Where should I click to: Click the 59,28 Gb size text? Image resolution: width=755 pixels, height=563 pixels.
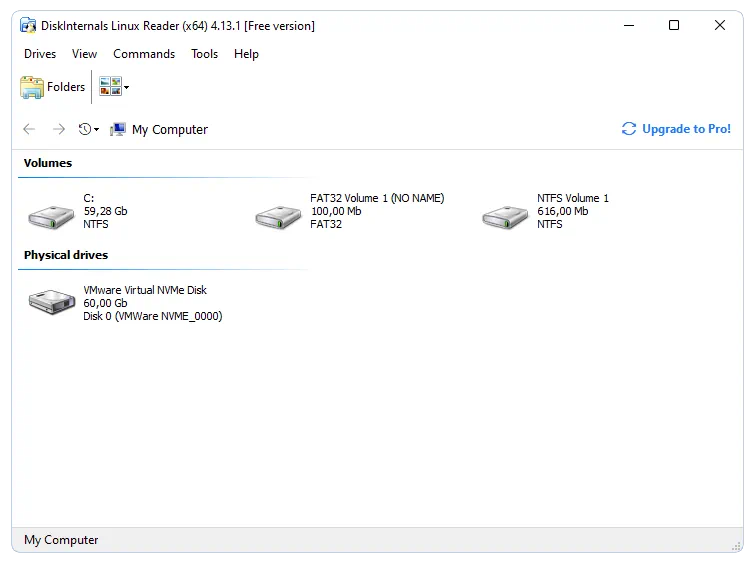click(105, 211)
